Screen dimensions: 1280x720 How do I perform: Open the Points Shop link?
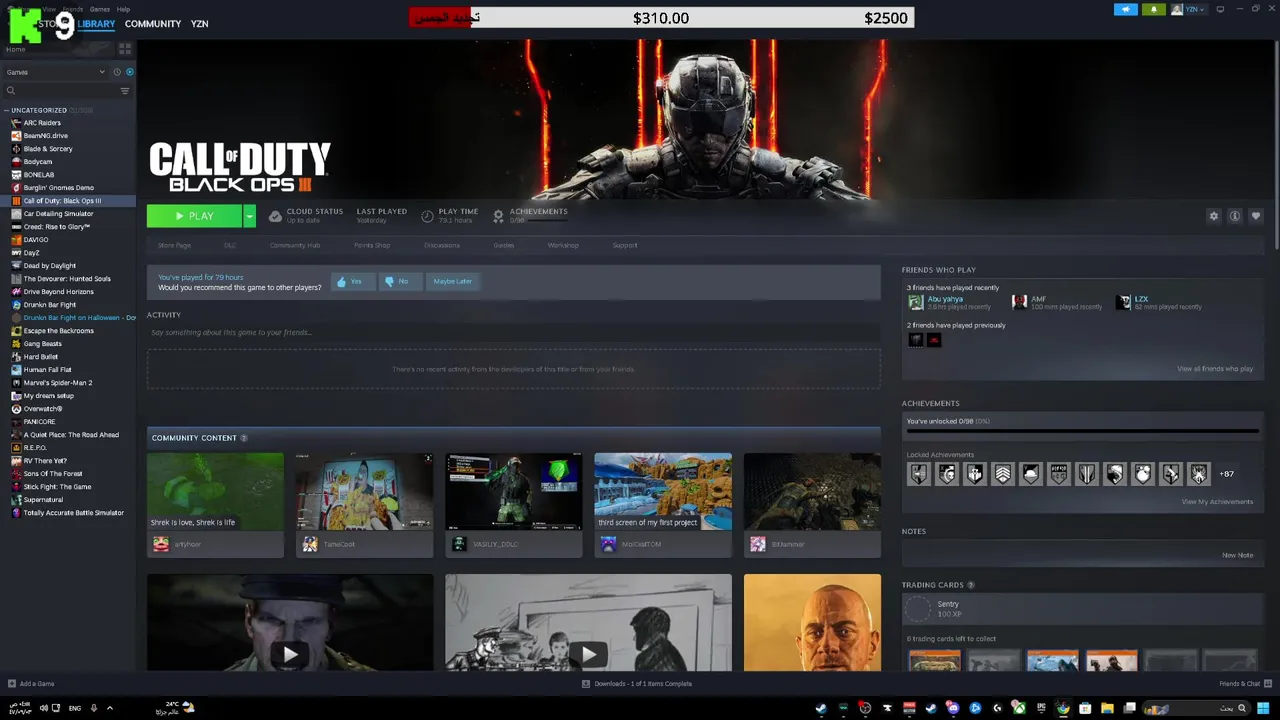point(372,245)
